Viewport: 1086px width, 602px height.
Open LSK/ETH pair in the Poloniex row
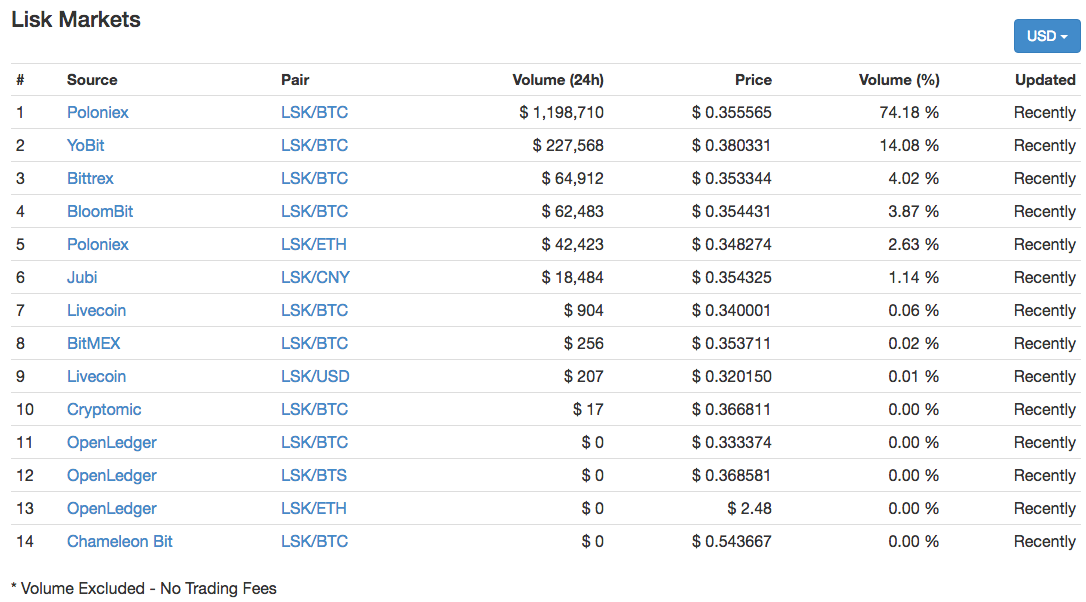click(x=314, y=245)
